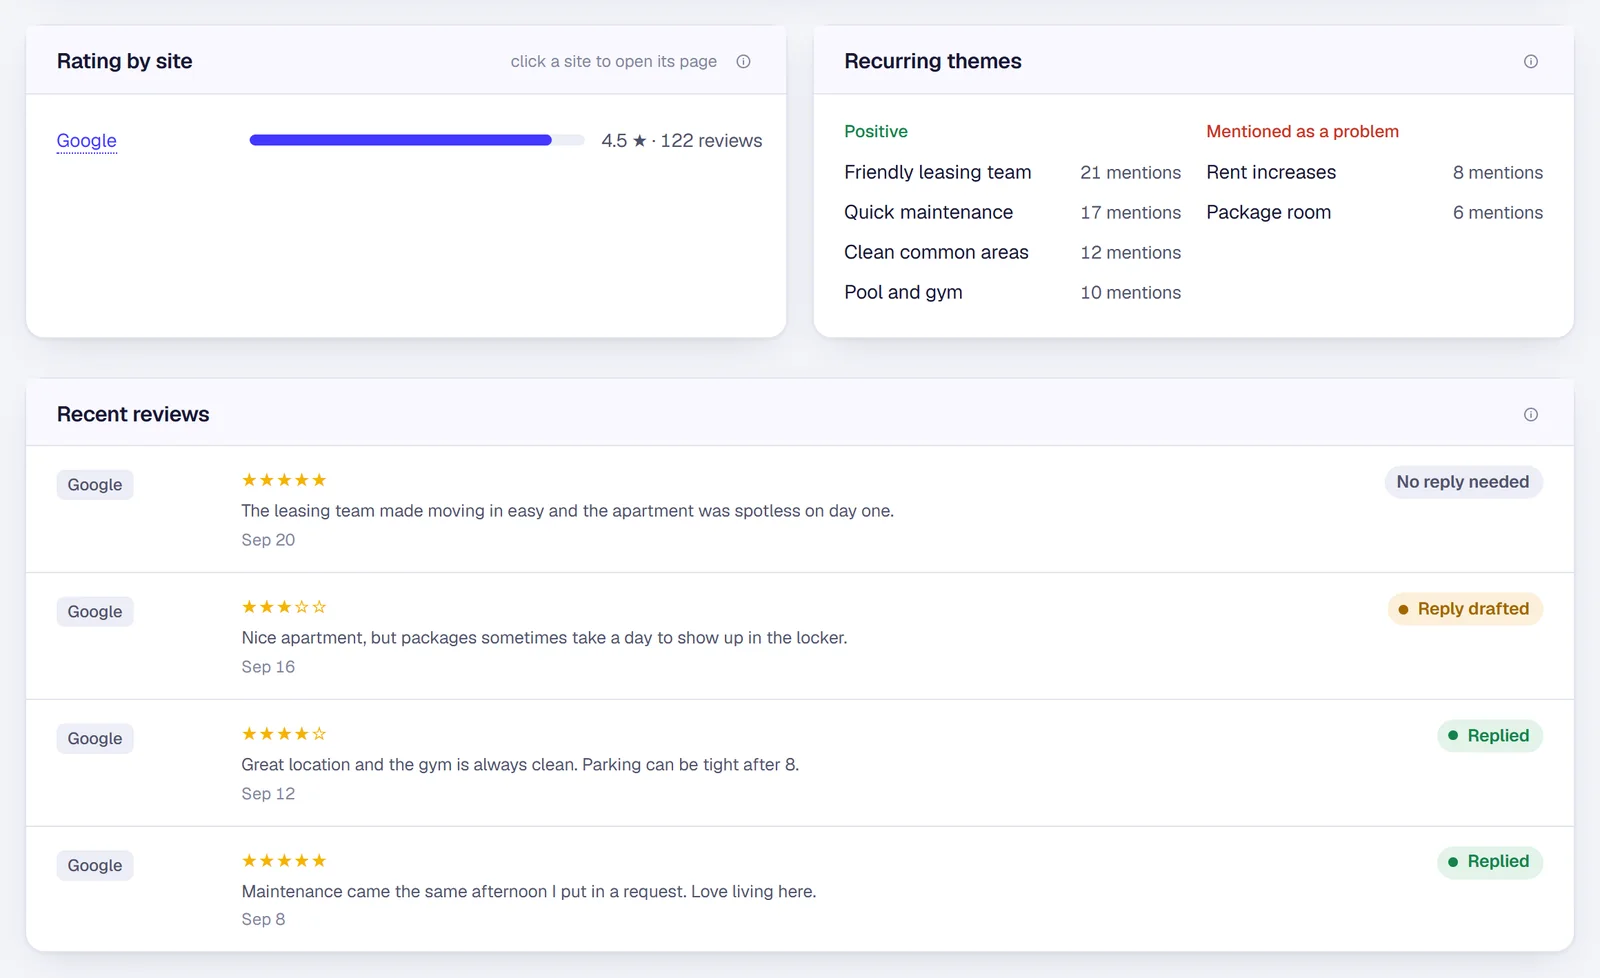Click the 'No reply needed' status badge
1600x978 pixels.
(1463, 482)
